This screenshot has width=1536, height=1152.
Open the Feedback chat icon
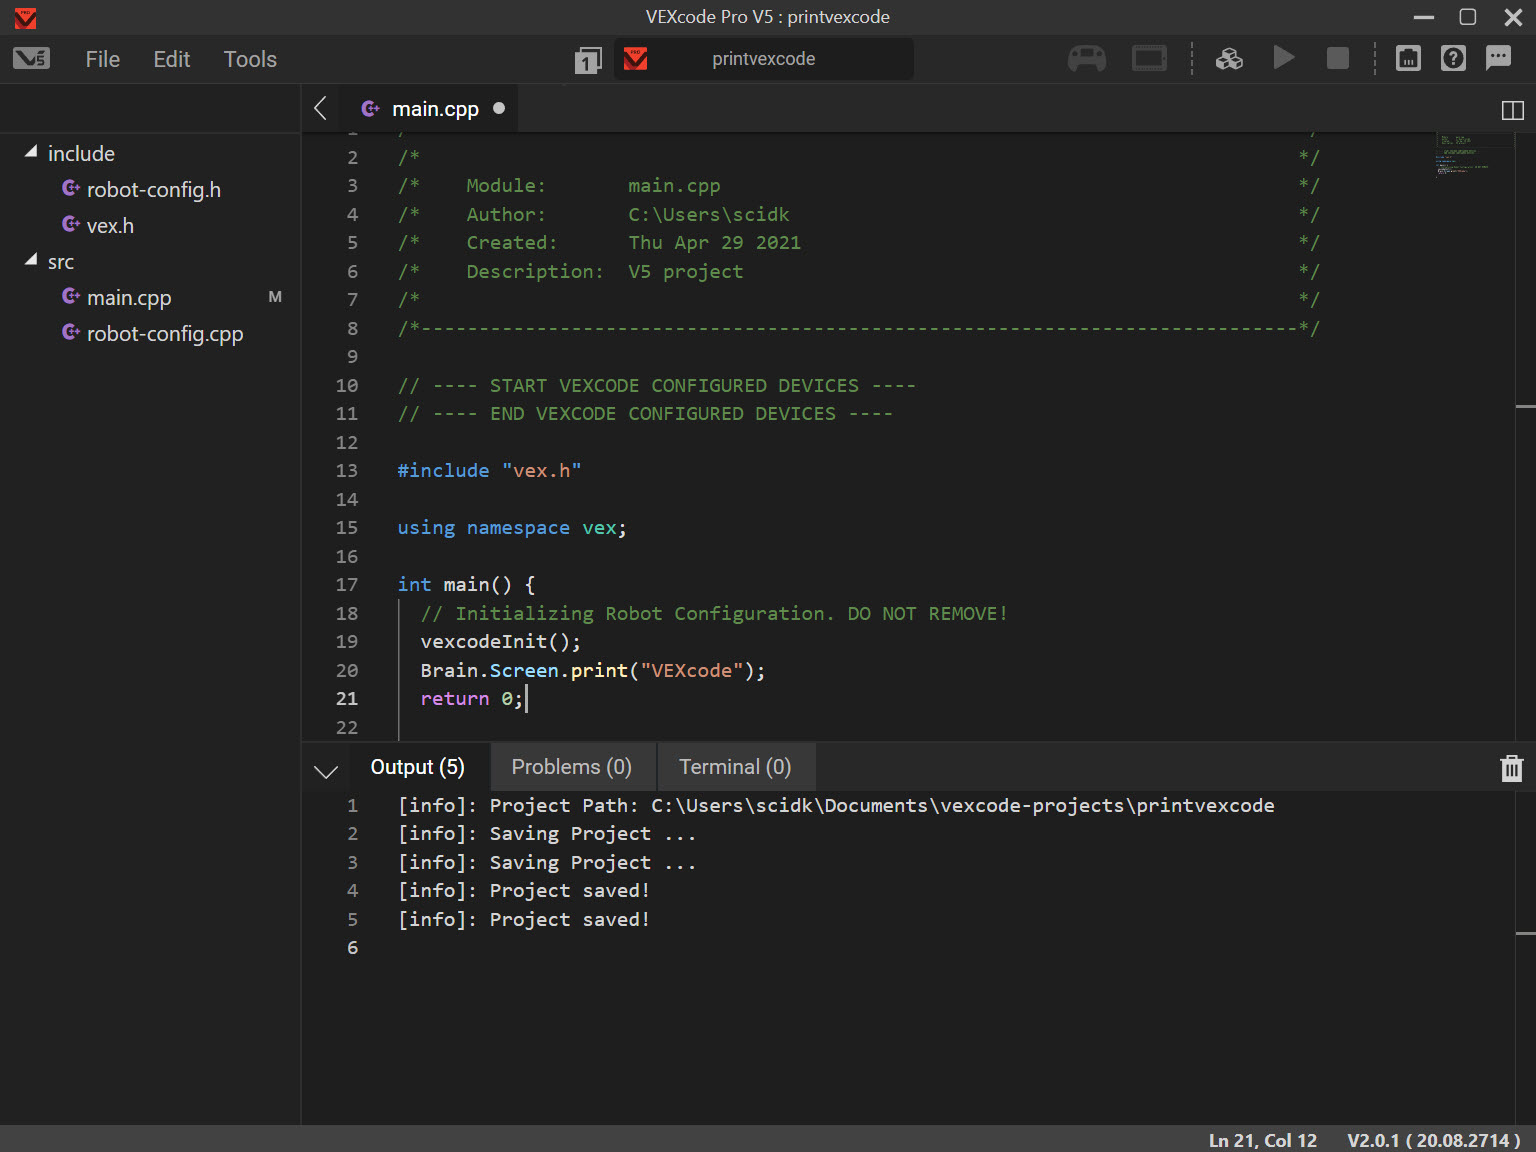coord(1498,58)
